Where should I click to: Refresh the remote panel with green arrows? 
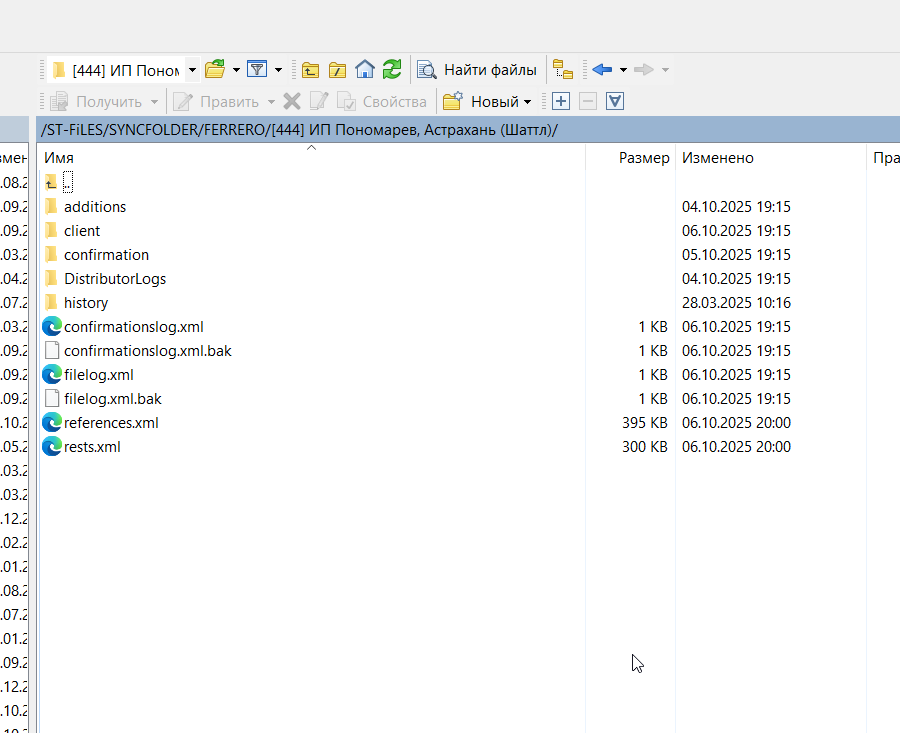pyautogui.click(x=392, y=69)
